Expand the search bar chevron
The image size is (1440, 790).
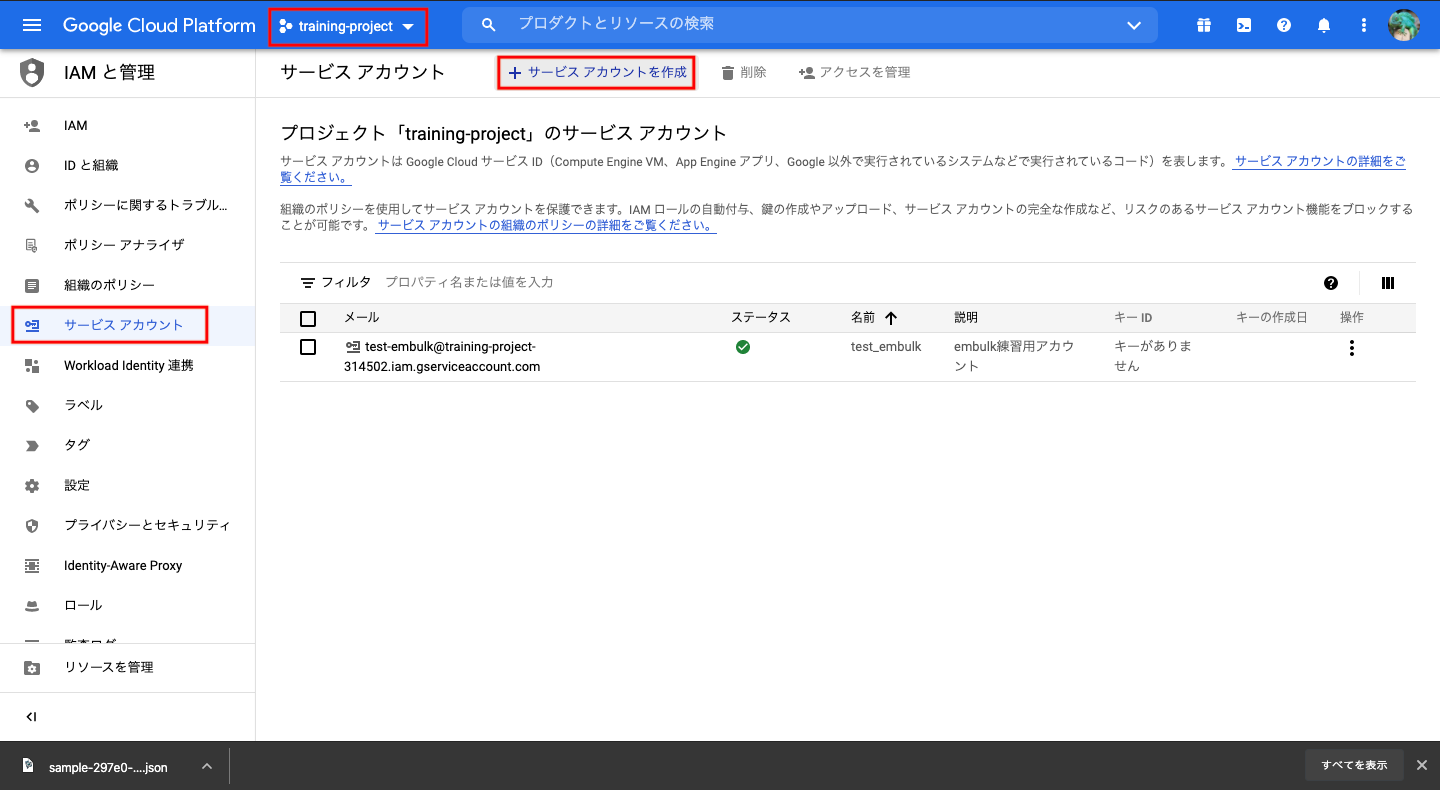(1133, 25)
